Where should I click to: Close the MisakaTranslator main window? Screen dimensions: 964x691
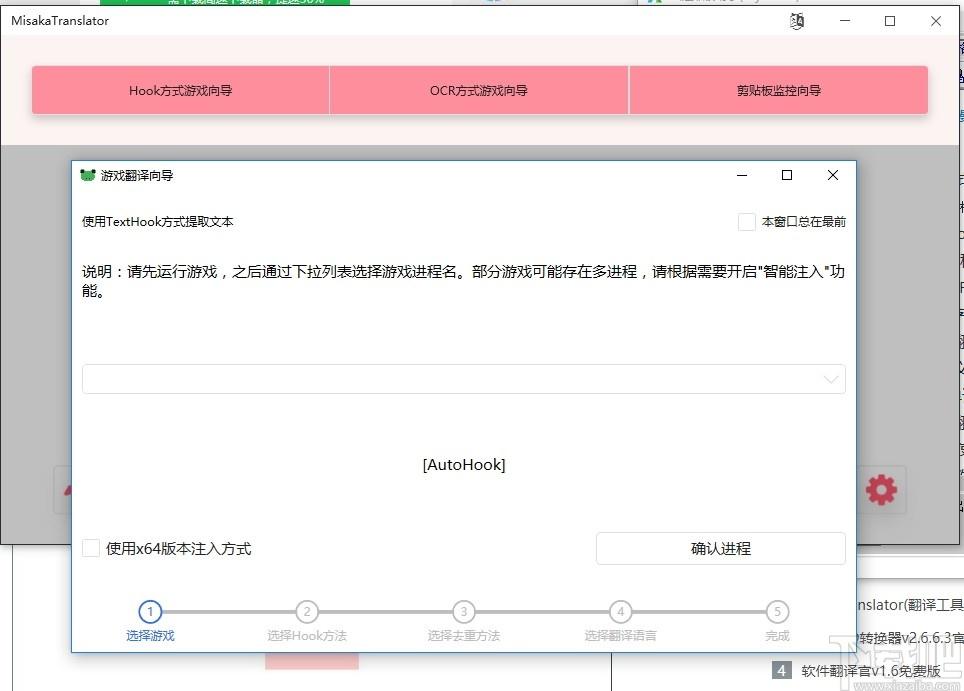coord(936,21)
